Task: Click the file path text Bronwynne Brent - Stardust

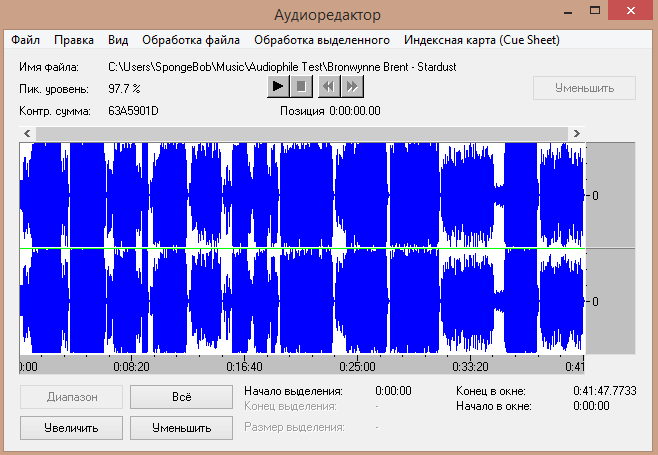Action: pyautogui.click(x=392, y=67)
